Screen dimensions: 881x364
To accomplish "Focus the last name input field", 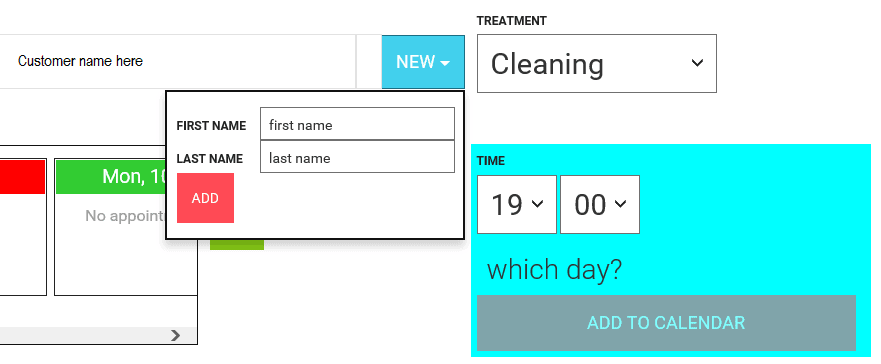I will point(357,157).
